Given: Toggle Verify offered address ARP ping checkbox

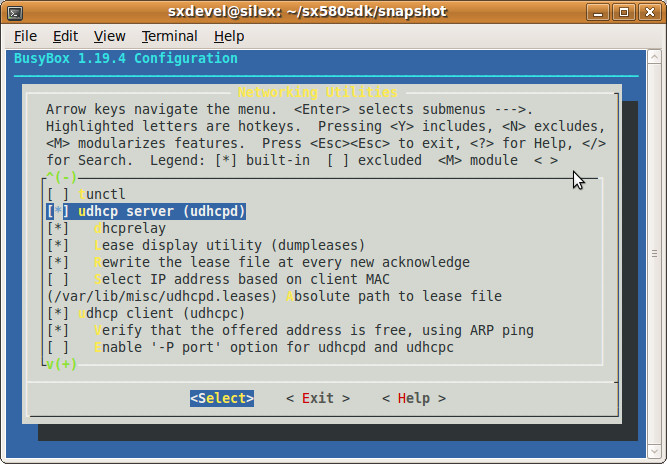Looking at the screenshot, I should pos(58,330).
